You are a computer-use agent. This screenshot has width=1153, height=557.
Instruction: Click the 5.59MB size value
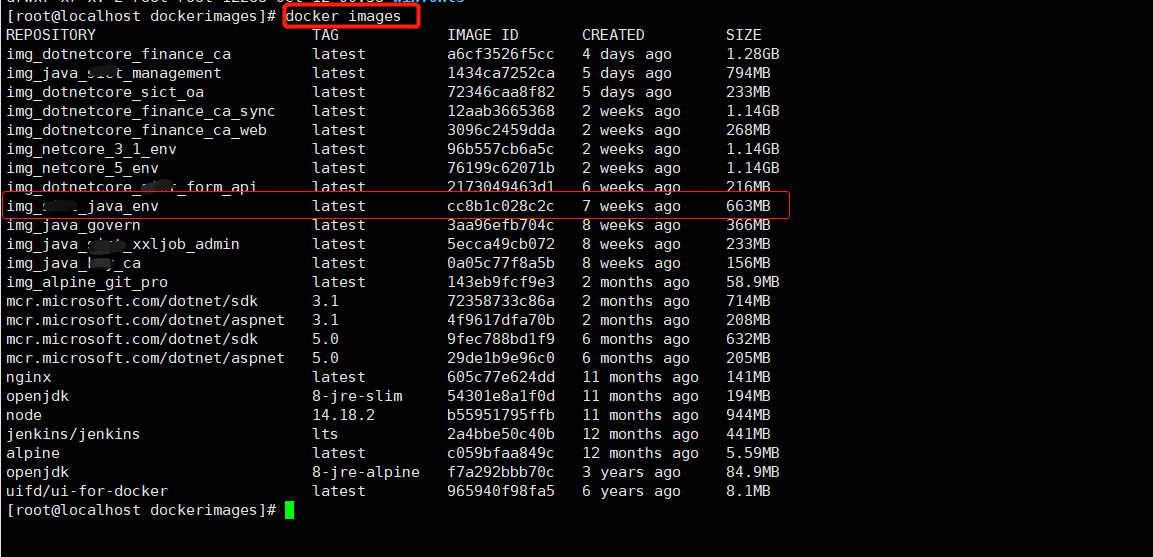tap(752, 453)
